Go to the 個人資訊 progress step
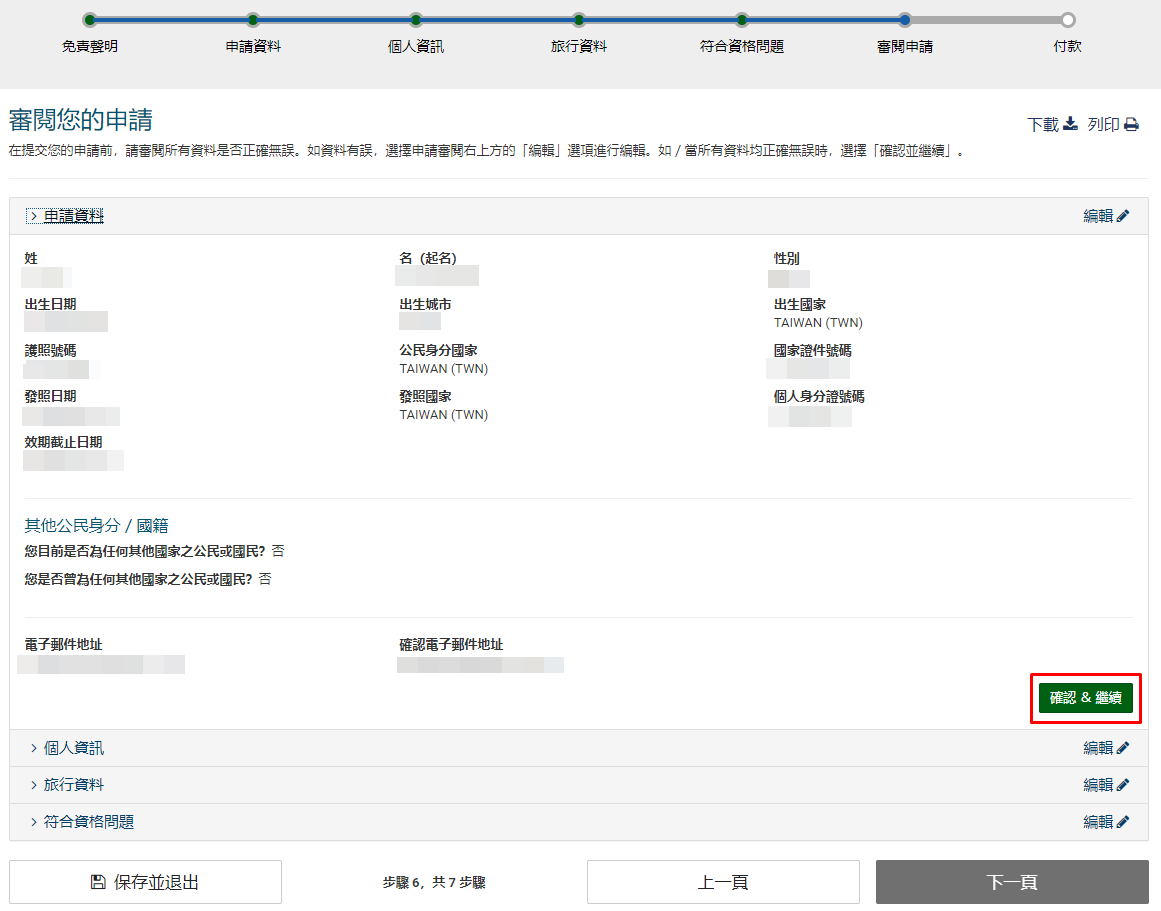1161x911 pixels. pyautogui.click(x=416, y=20)
